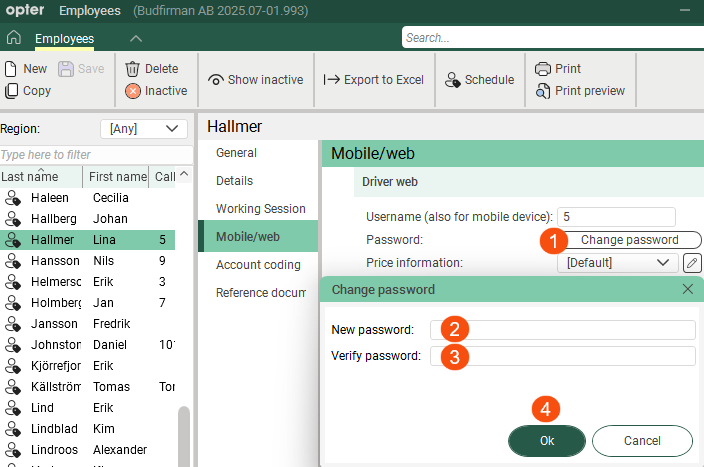Click the New employee toolbar icon

click(x=12, y=69)
